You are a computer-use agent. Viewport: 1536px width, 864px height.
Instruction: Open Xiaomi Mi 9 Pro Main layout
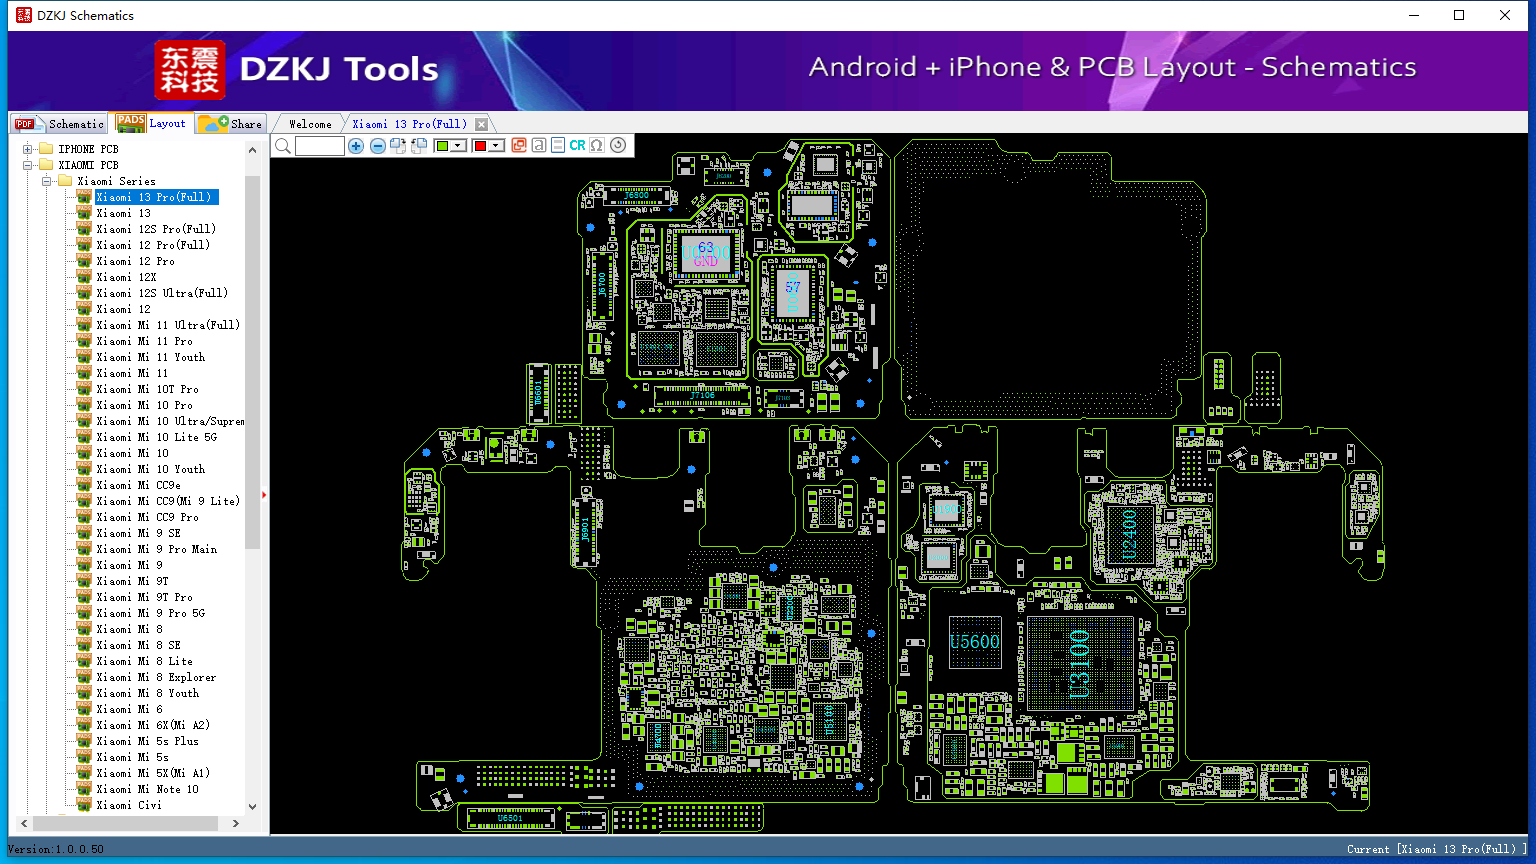coord(157,549)
